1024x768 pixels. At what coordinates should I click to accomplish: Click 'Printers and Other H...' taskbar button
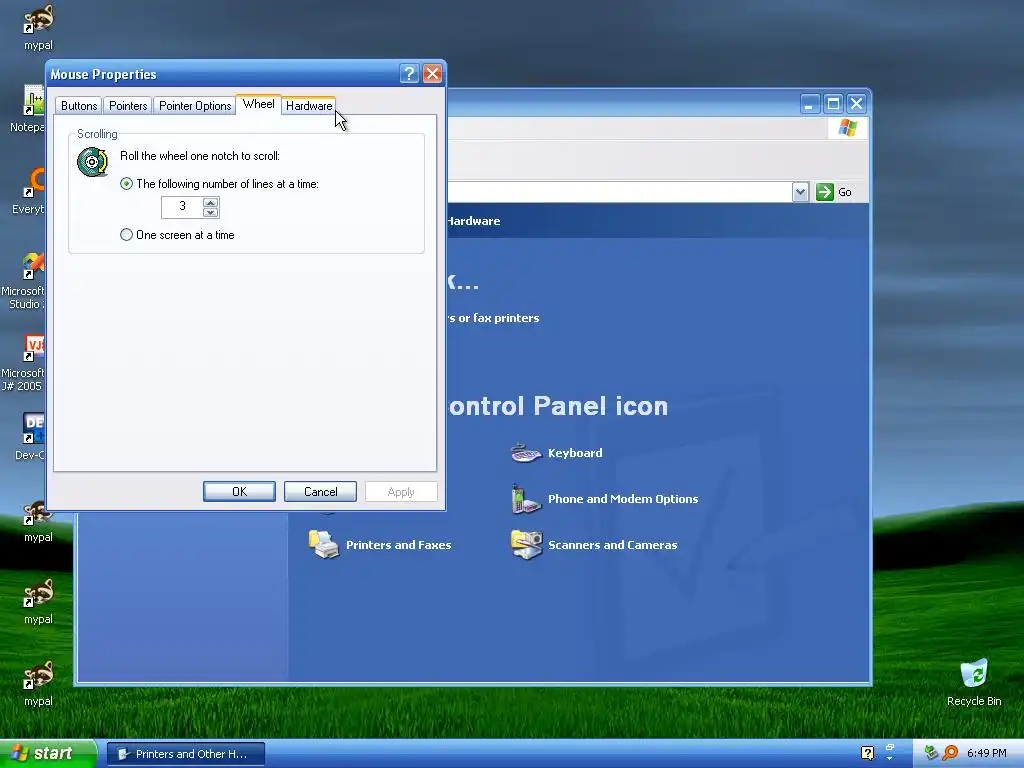(186, 754)
